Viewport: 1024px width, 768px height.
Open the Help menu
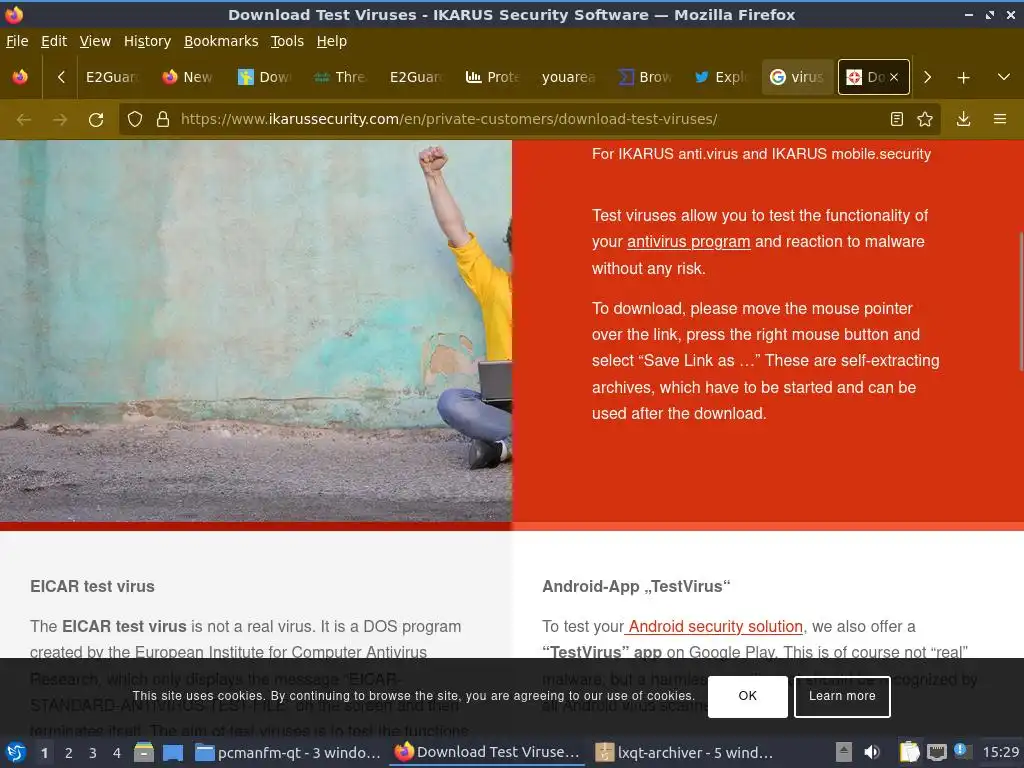(331, 41)
